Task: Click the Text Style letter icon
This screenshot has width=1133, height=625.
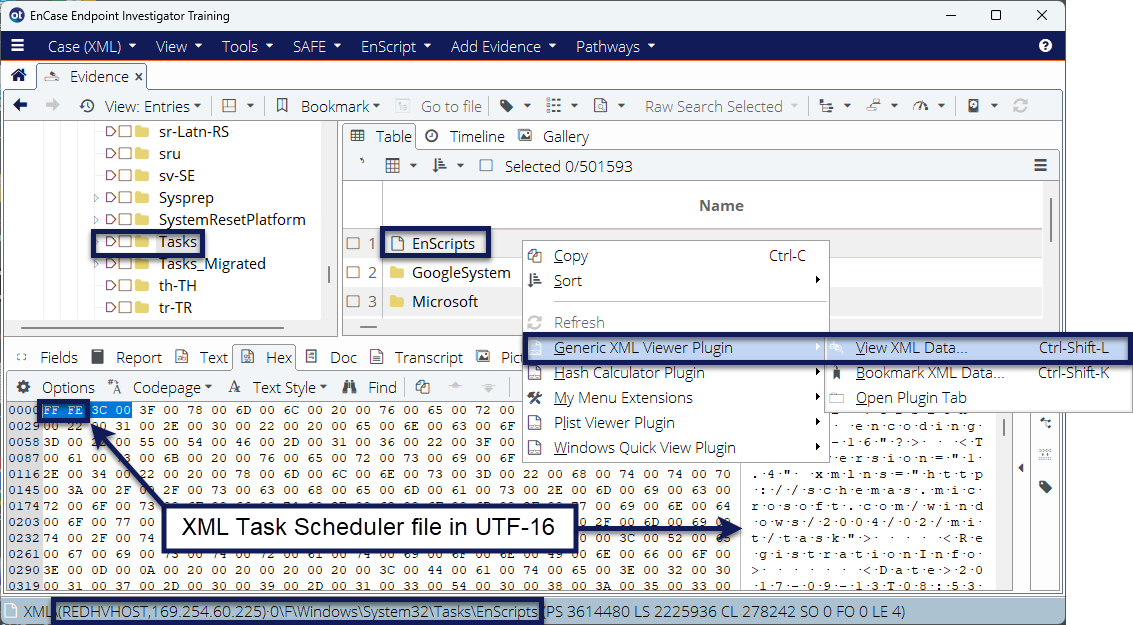Action: click(x=234, y=387)
